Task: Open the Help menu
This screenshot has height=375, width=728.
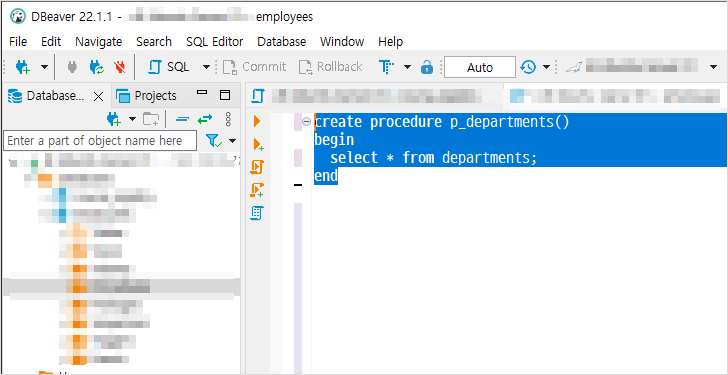Action: pyautogui.click(x=390, y=42)
